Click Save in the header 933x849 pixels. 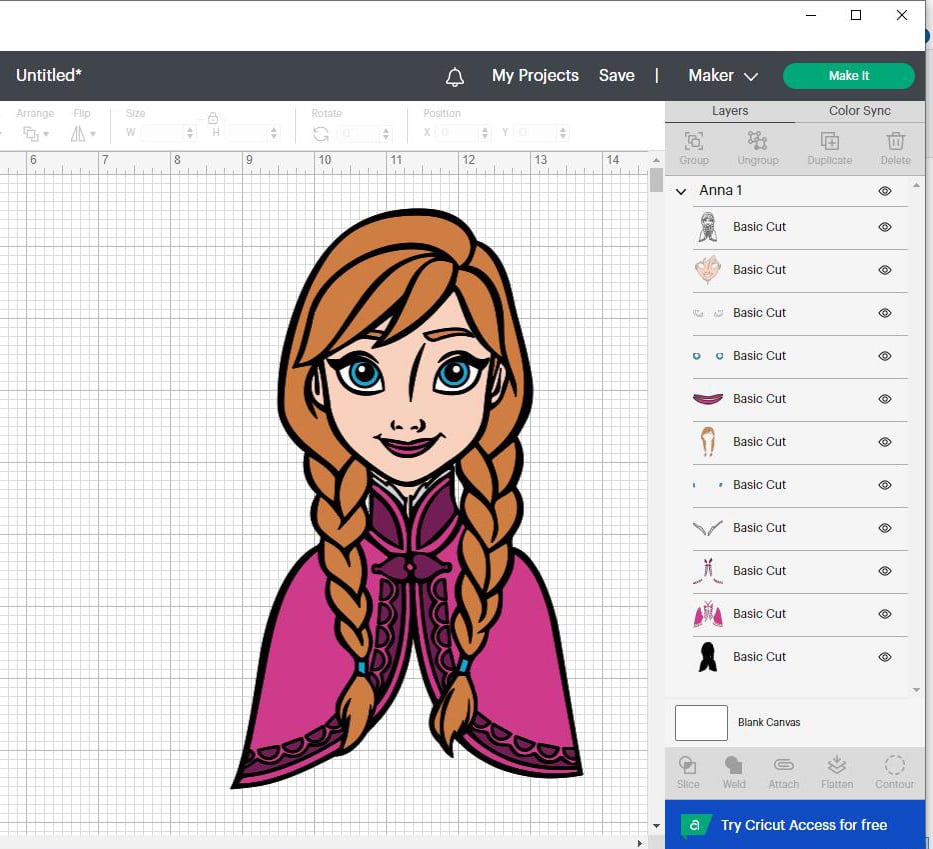tap(616, 76)
